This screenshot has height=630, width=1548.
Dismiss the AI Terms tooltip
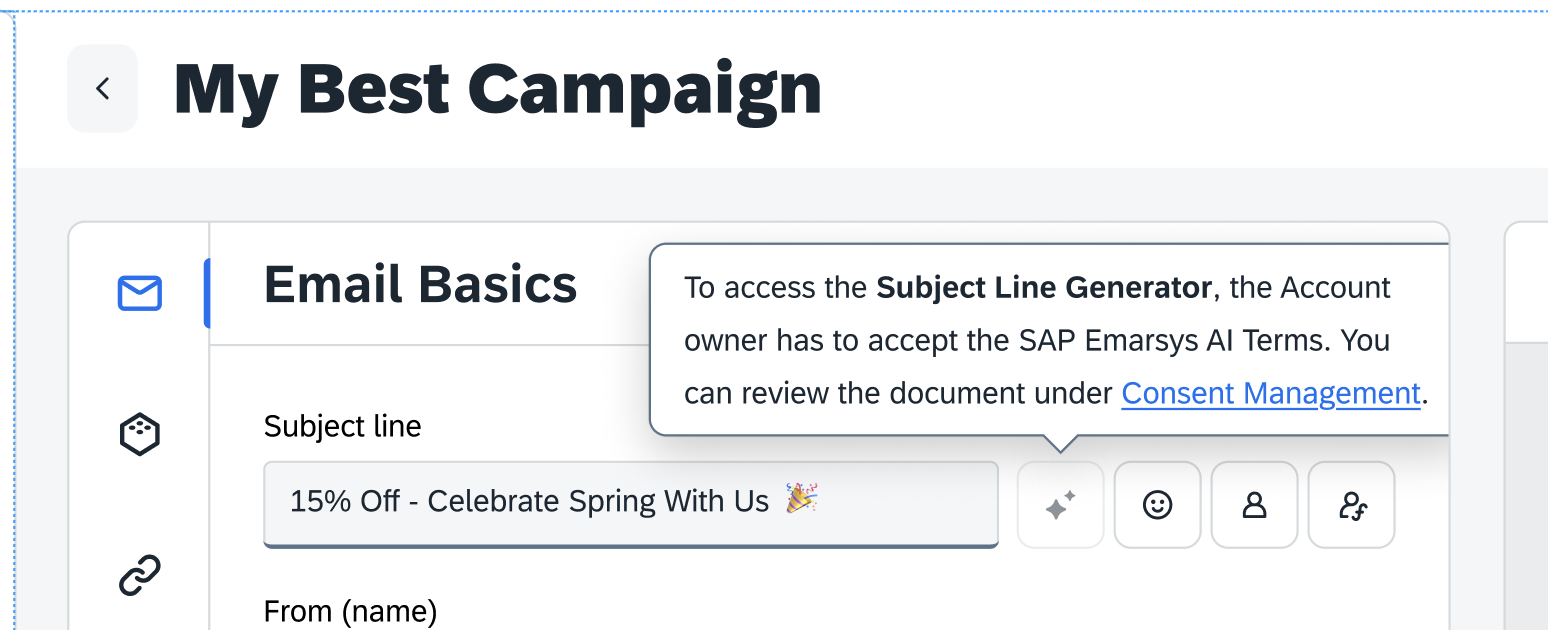pos(1050,340)
